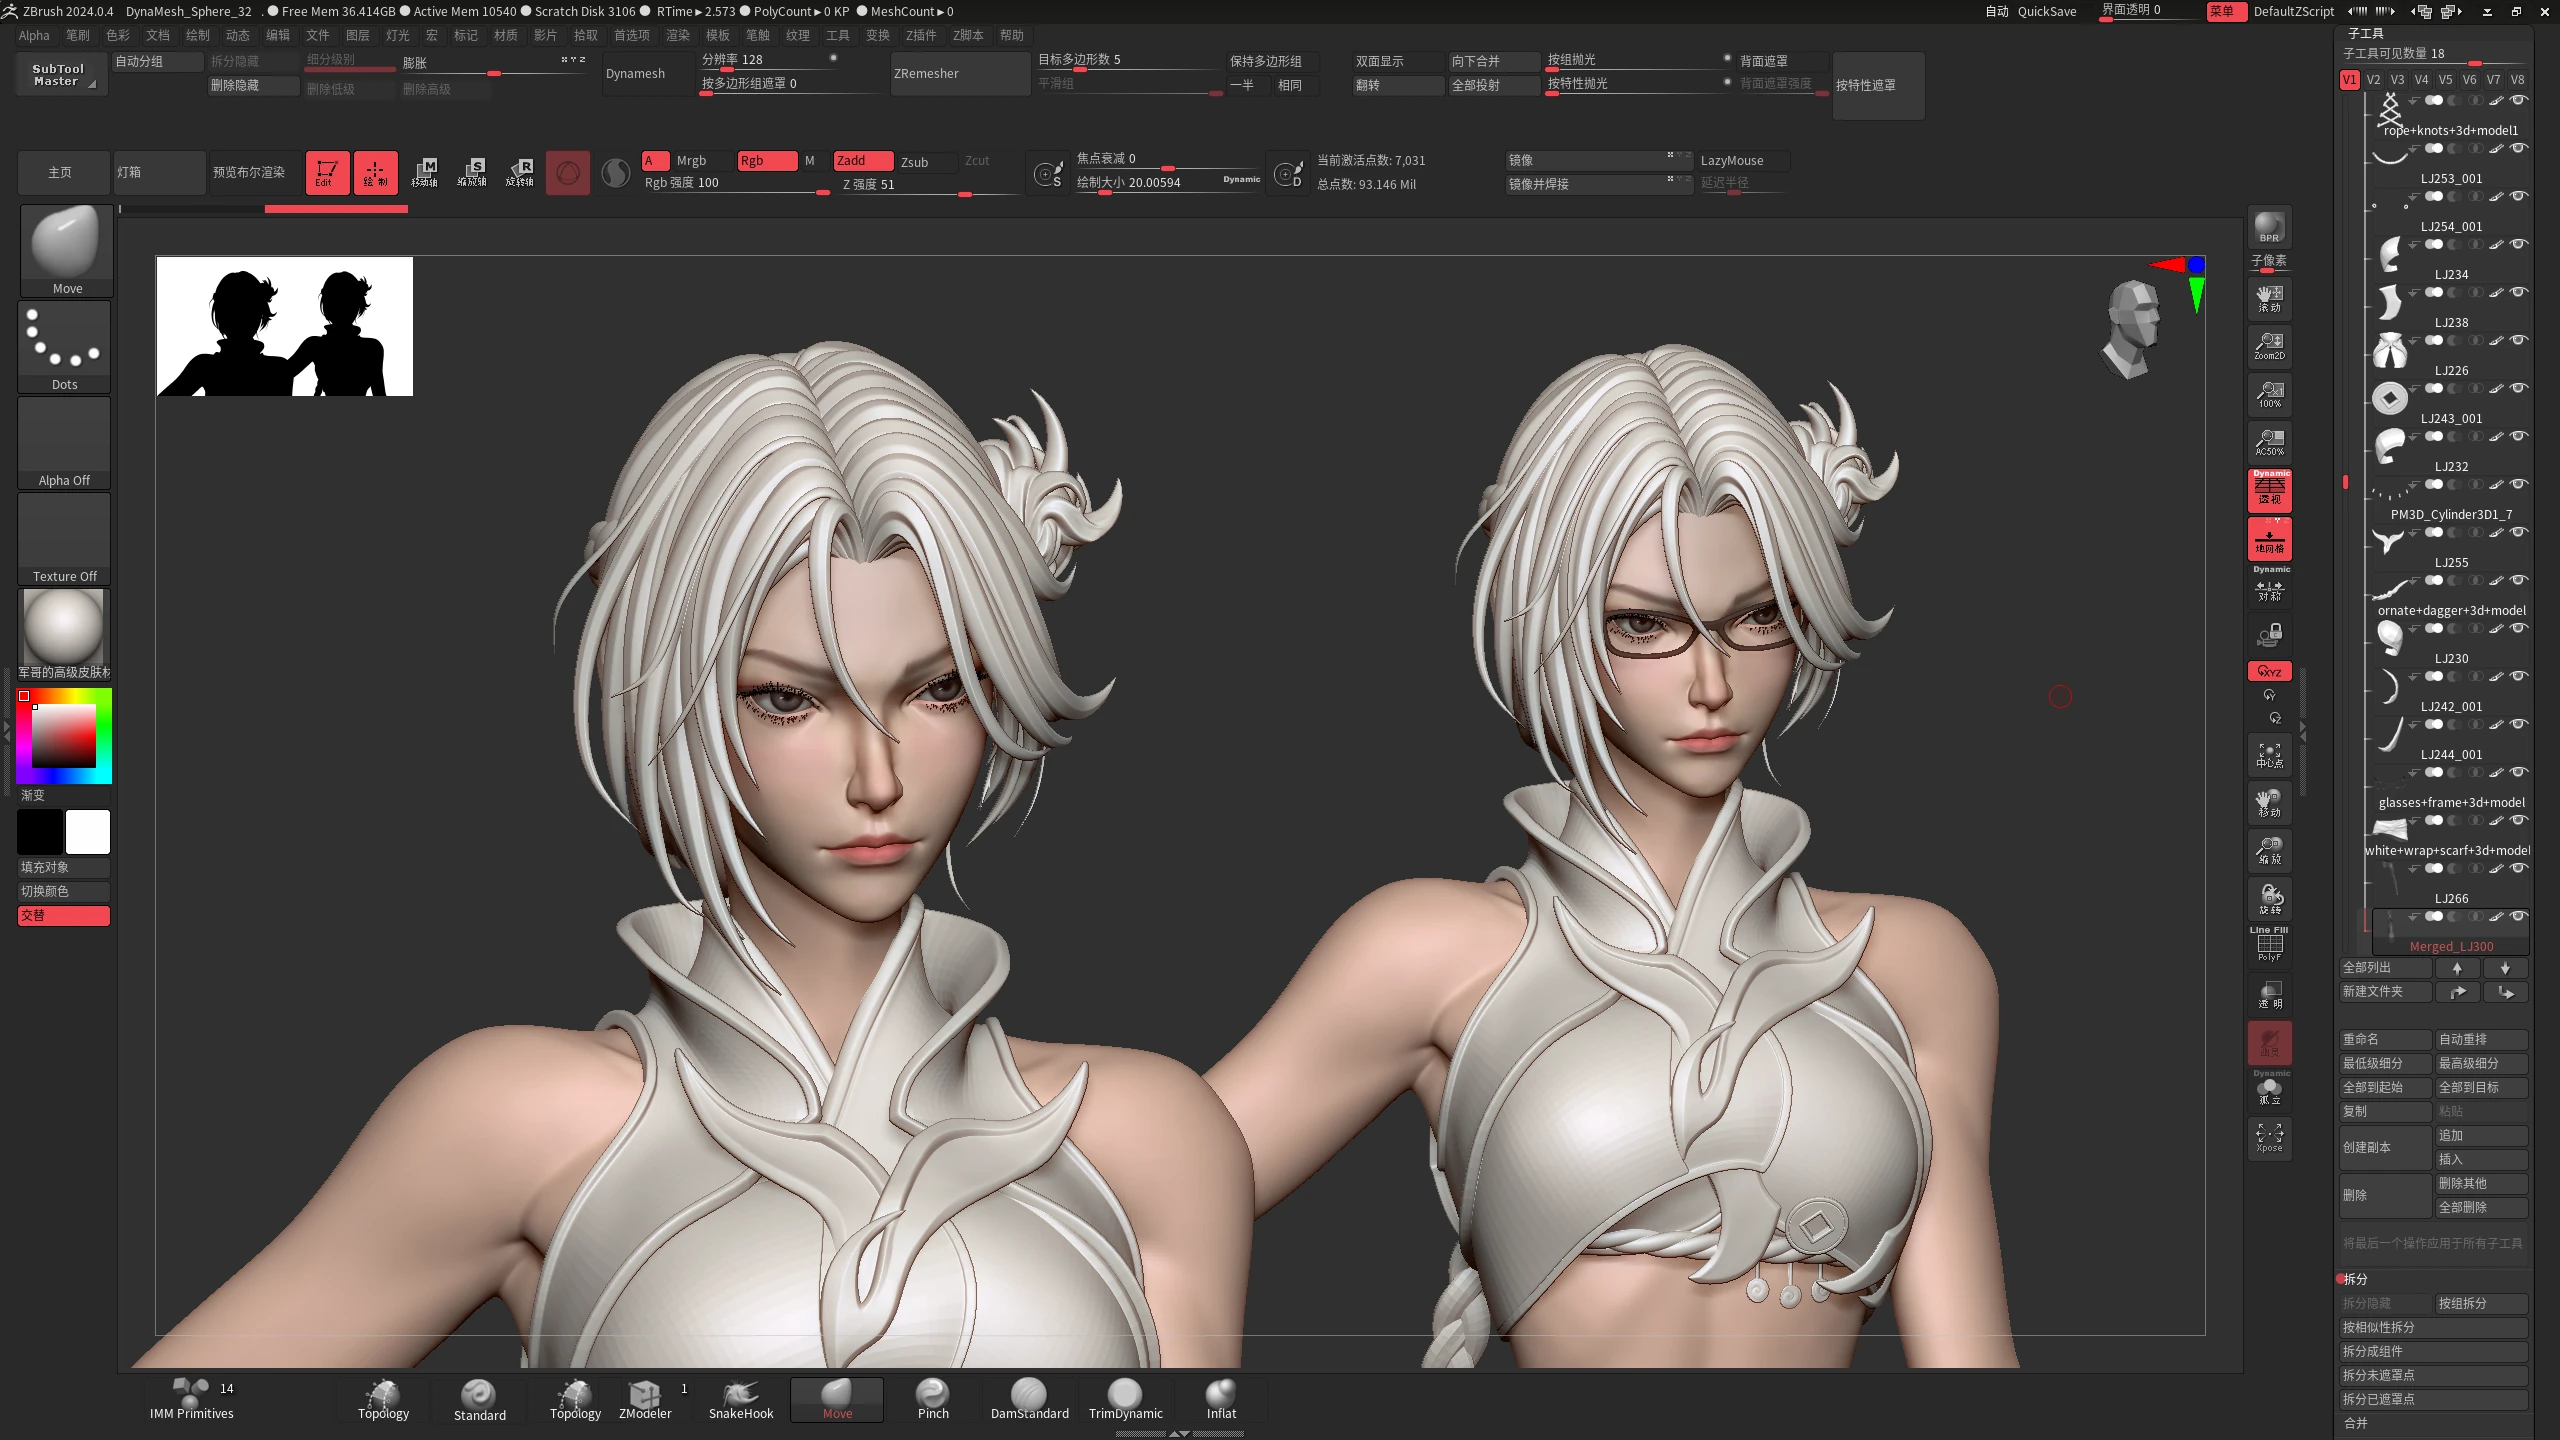Viewport: 2560px width, 1440px height.
Task: Open the Texture Off picker
Action: [65, 538]
